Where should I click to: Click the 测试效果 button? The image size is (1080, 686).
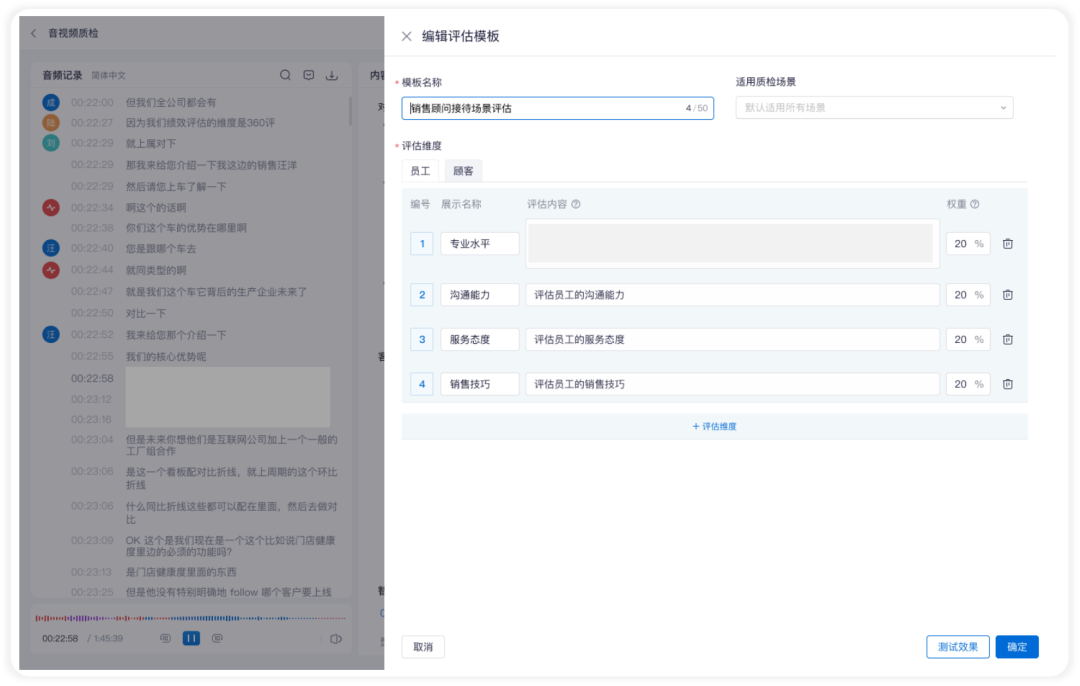pos(957,647)
